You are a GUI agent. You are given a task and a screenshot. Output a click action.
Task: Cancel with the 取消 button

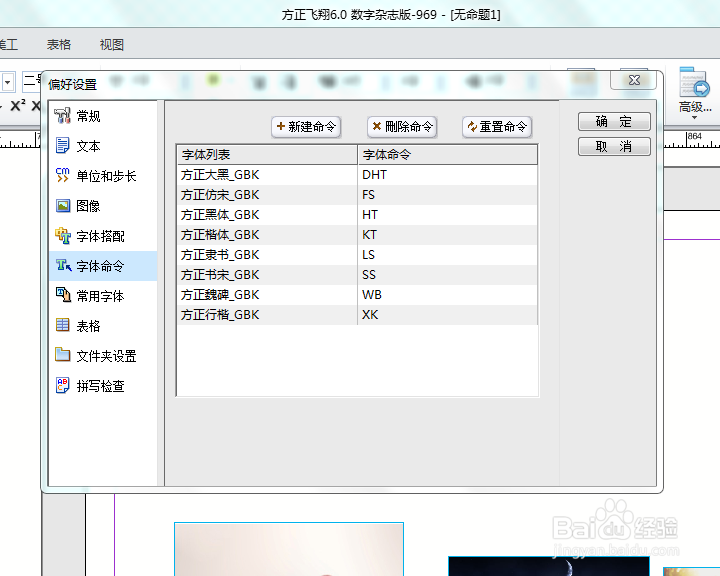(614, 147)
